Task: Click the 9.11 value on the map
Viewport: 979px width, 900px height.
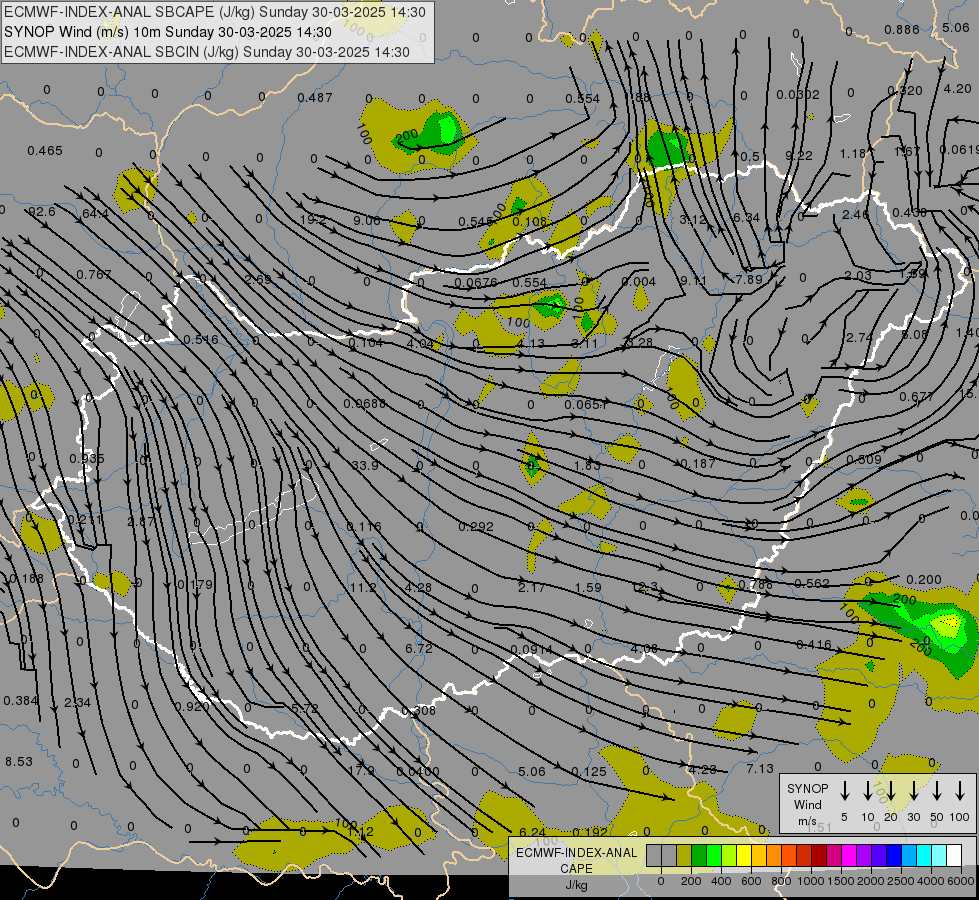Action: (693, 281)
